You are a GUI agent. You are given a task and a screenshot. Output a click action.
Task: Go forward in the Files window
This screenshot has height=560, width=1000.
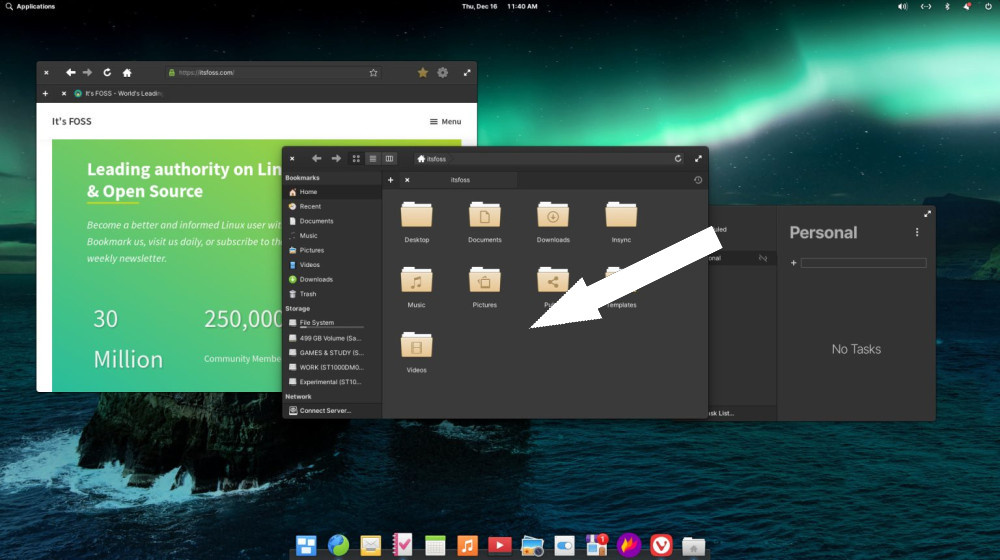336,158
